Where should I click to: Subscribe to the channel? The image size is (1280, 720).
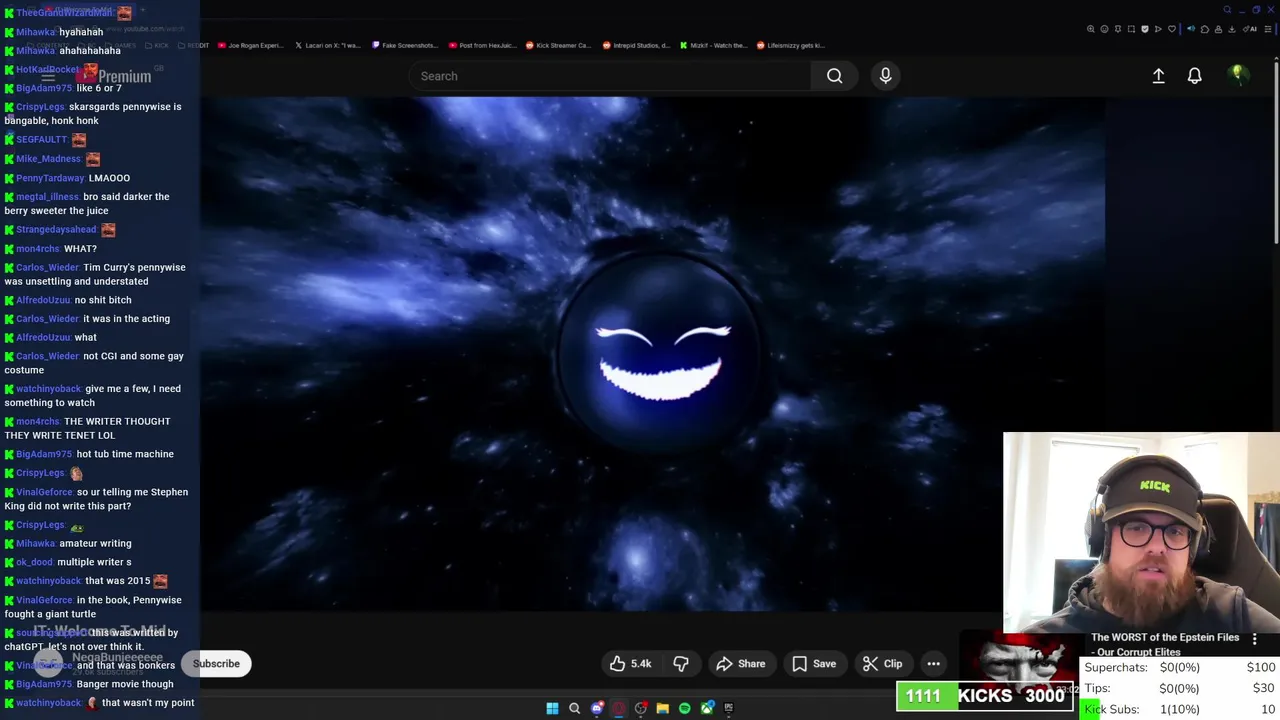[216, 664]
